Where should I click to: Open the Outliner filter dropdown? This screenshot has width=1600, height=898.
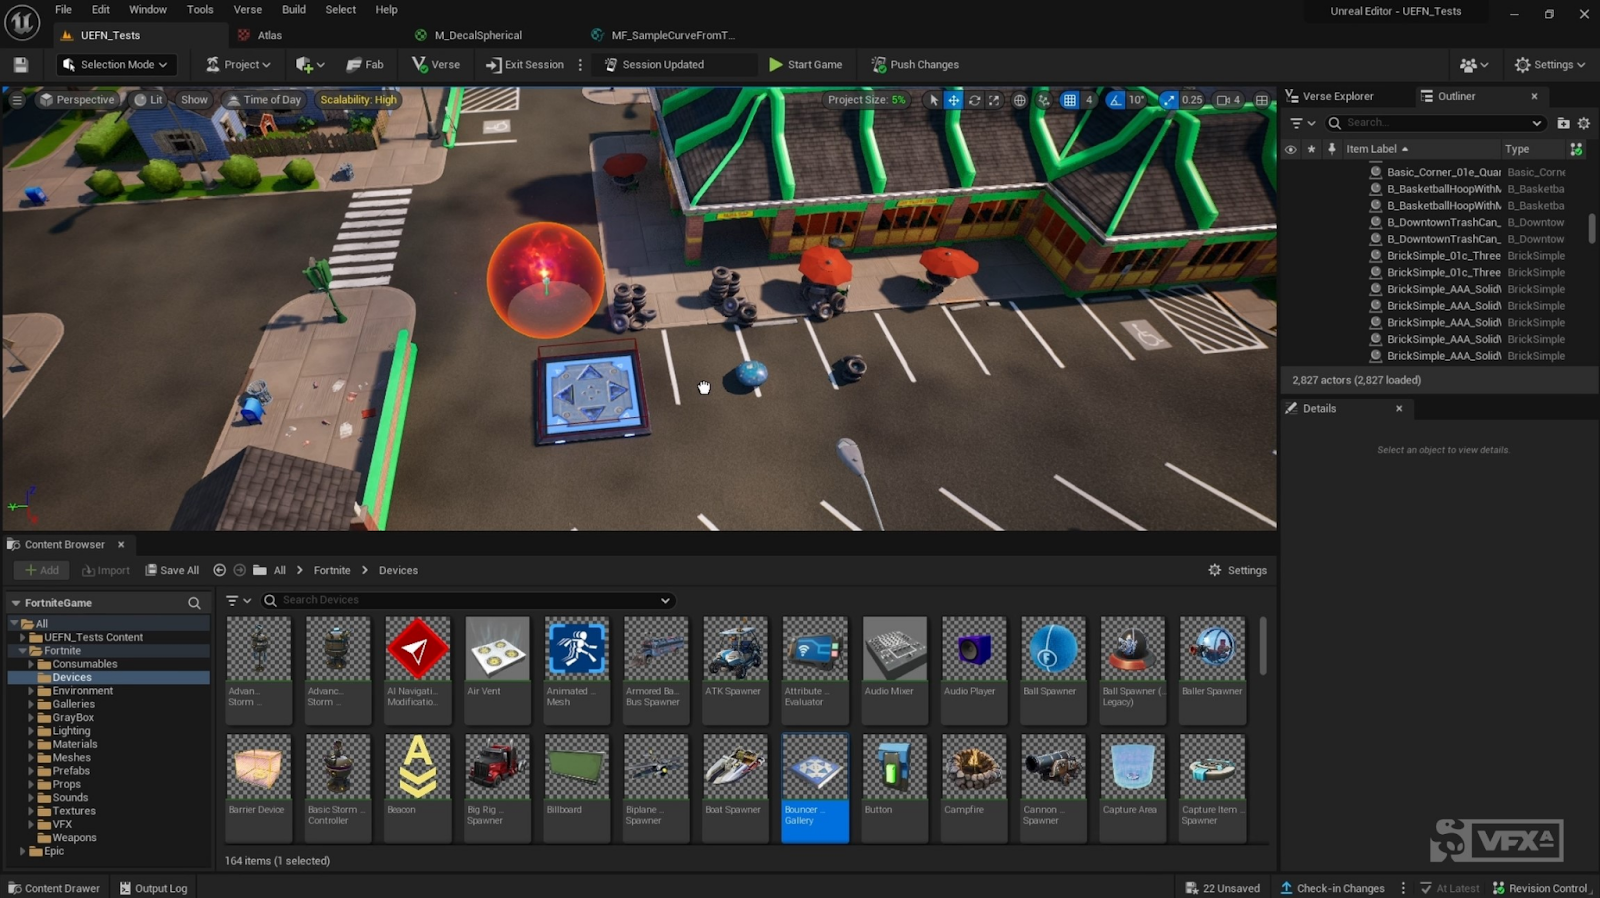1301,123
